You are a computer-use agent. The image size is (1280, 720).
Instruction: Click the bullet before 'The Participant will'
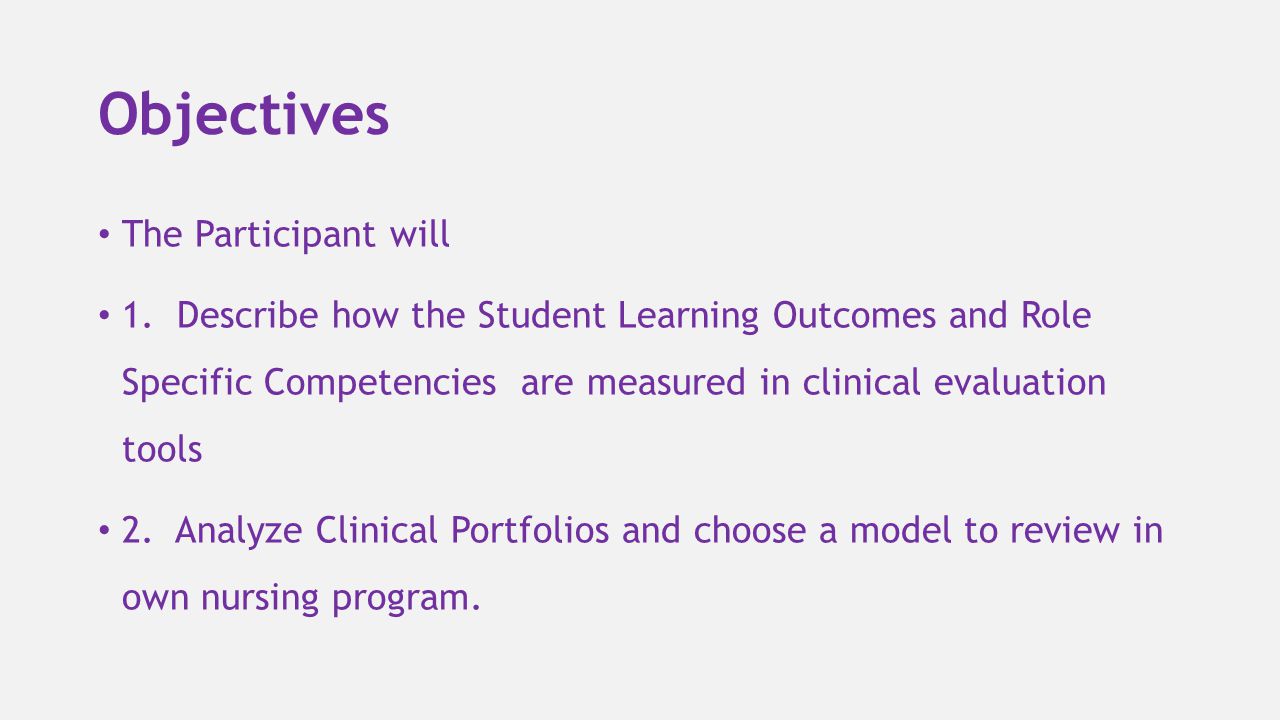tap(104, 235)
